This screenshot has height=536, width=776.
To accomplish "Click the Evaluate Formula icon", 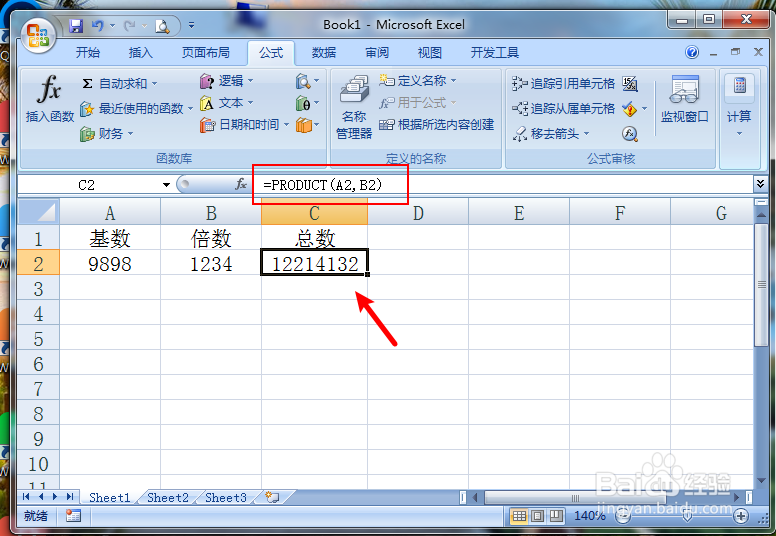I will click(x=630, y=134).
